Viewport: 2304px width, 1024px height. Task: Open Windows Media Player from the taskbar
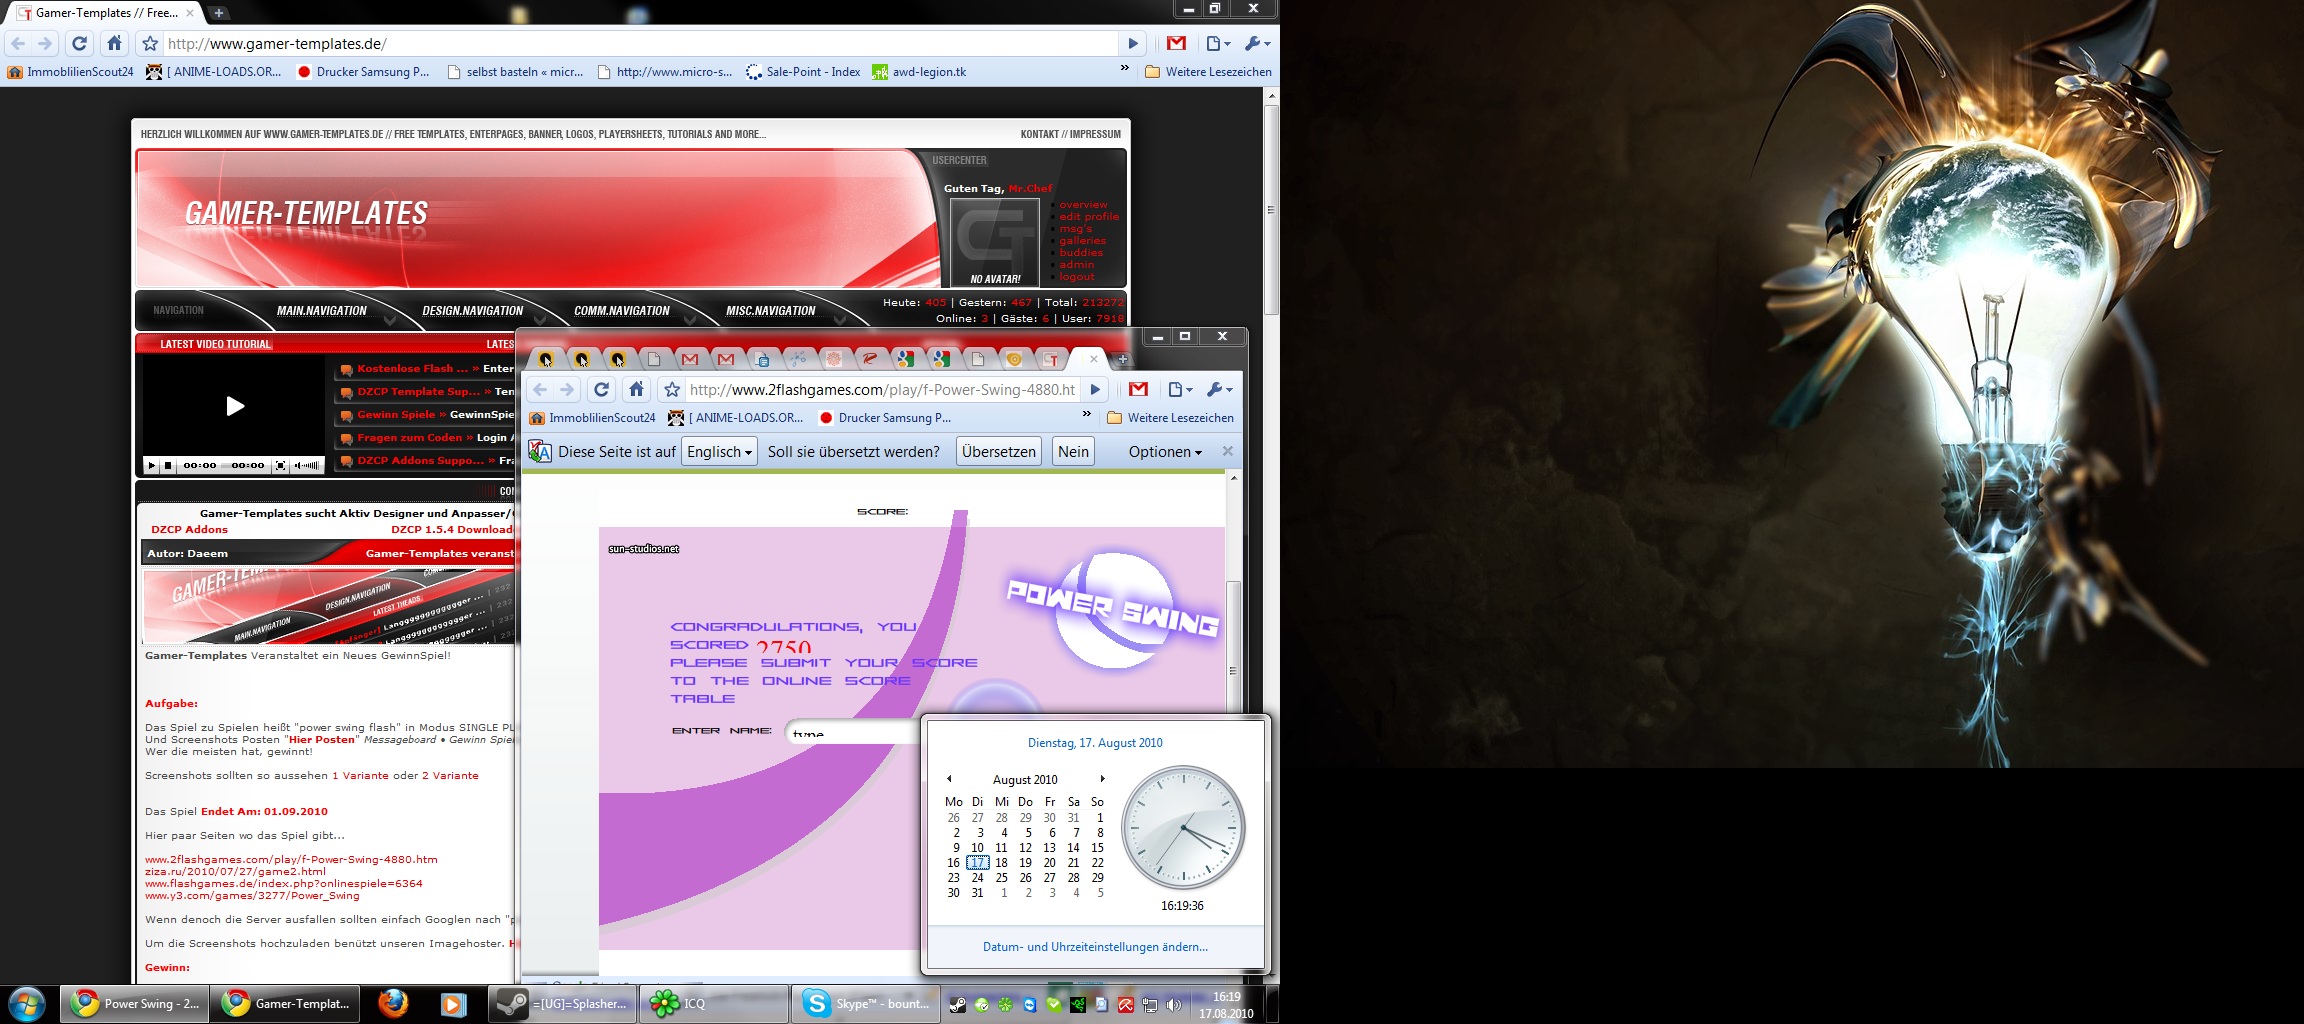pyautogui.click(x=453, y=1004)
